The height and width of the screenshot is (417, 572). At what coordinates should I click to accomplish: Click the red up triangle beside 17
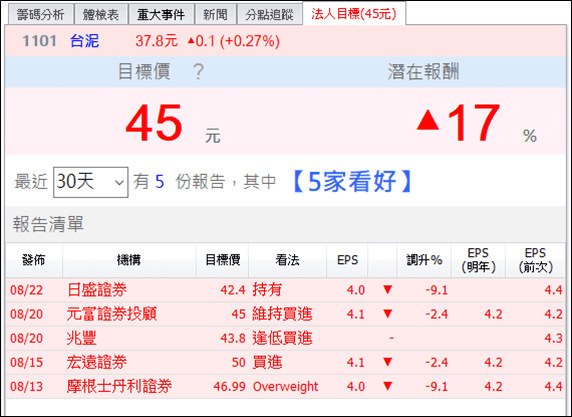[x=428, y=120]
